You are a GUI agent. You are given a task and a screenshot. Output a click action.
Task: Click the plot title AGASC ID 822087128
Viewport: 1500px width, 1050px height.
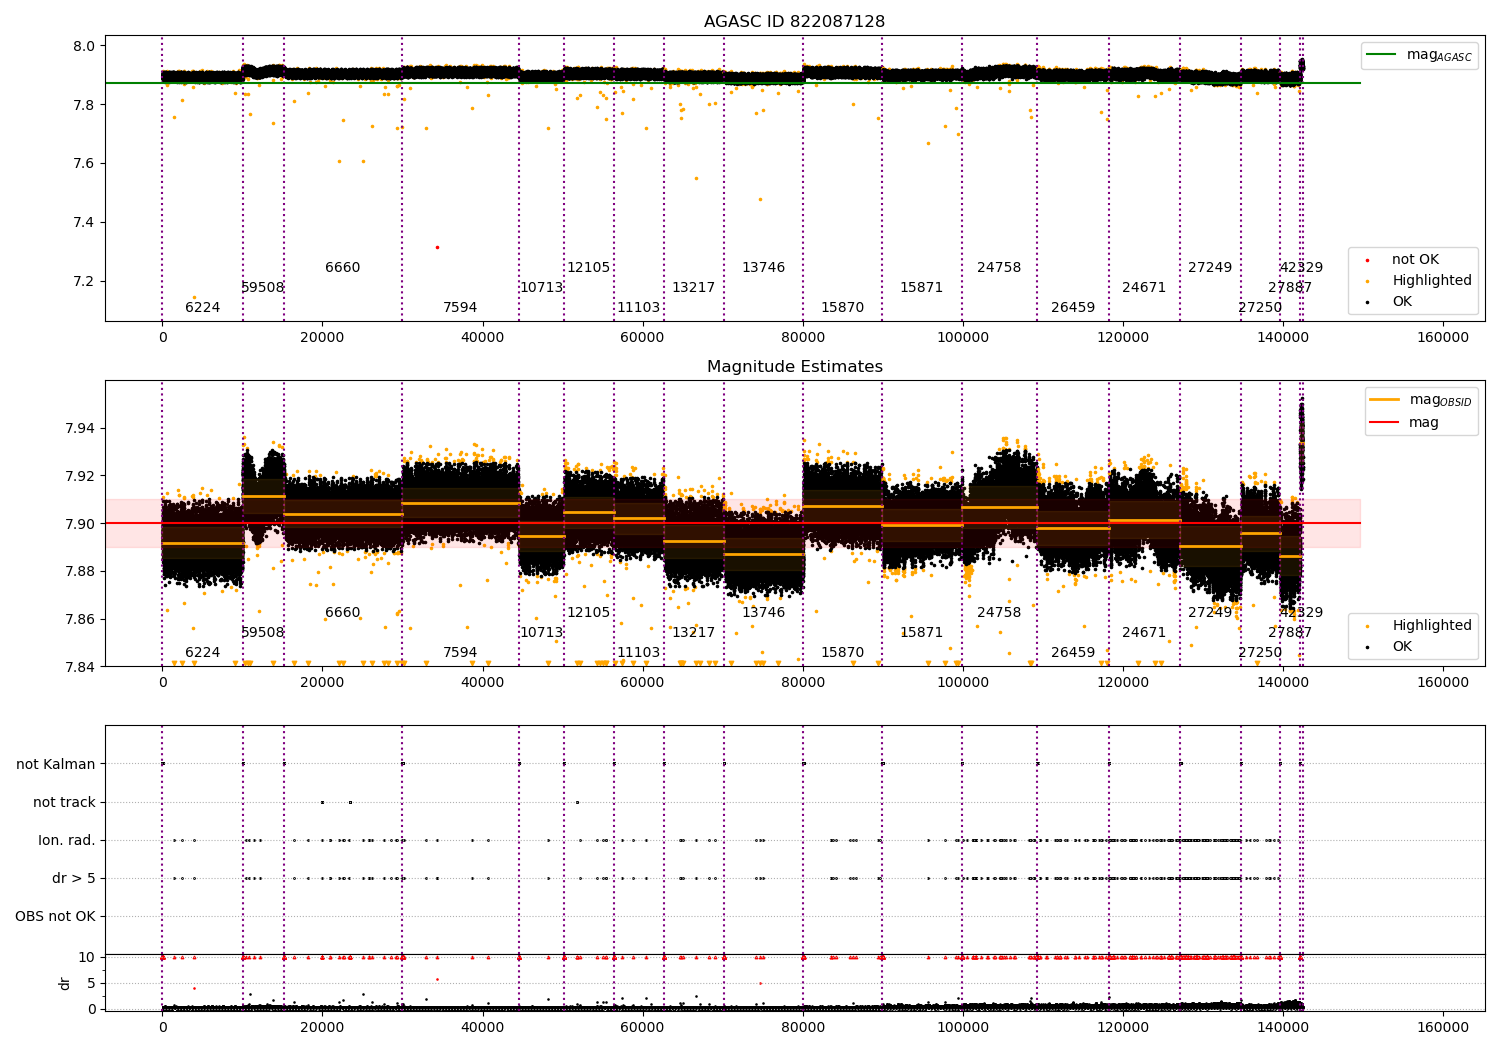pyautogui.click(x=794, y=22)
